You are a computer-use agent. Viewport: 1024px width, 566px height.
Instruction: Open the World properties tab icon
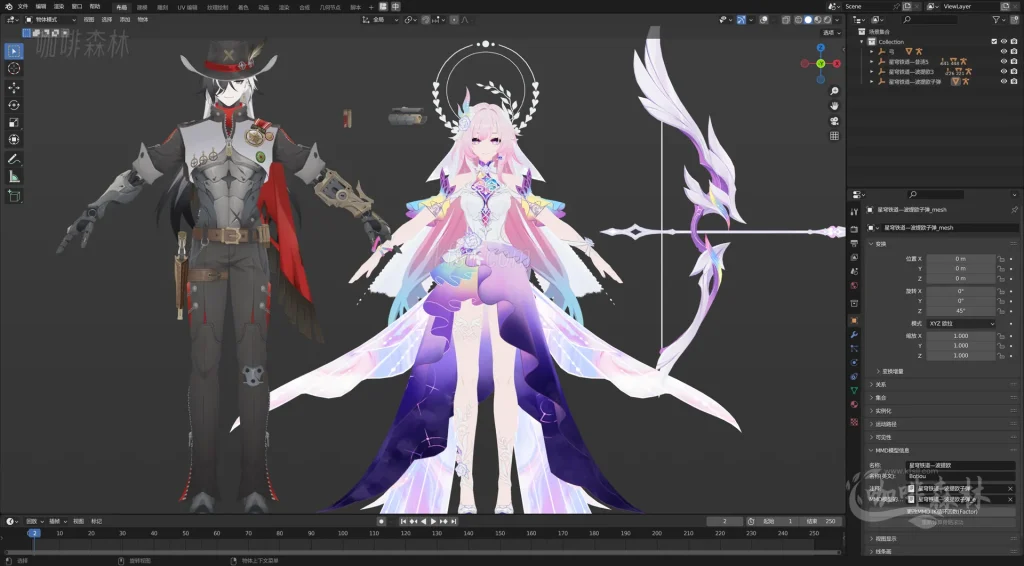click(854, 285)
